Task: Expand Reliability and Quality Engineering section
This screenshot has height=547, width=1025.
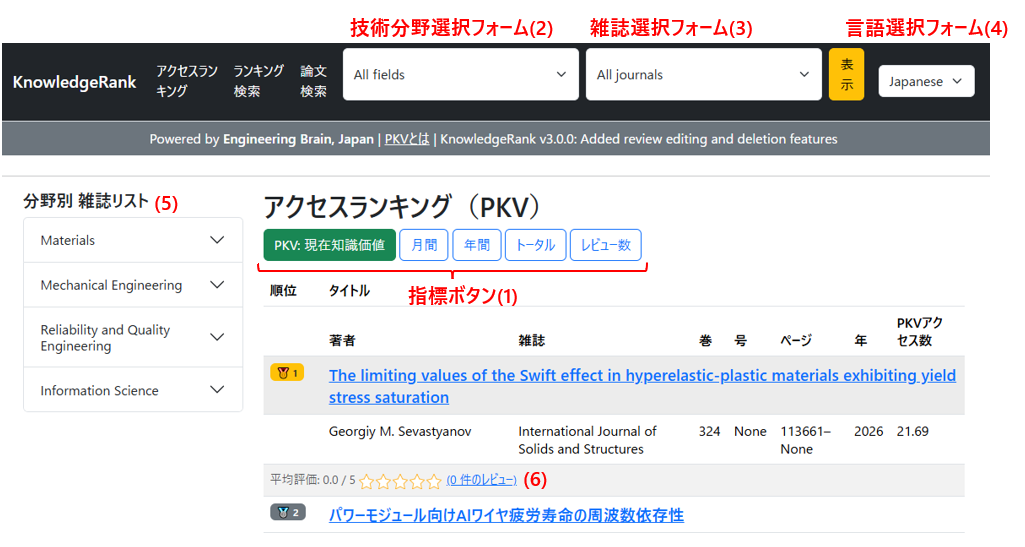Action: click(x=133, y=338)
